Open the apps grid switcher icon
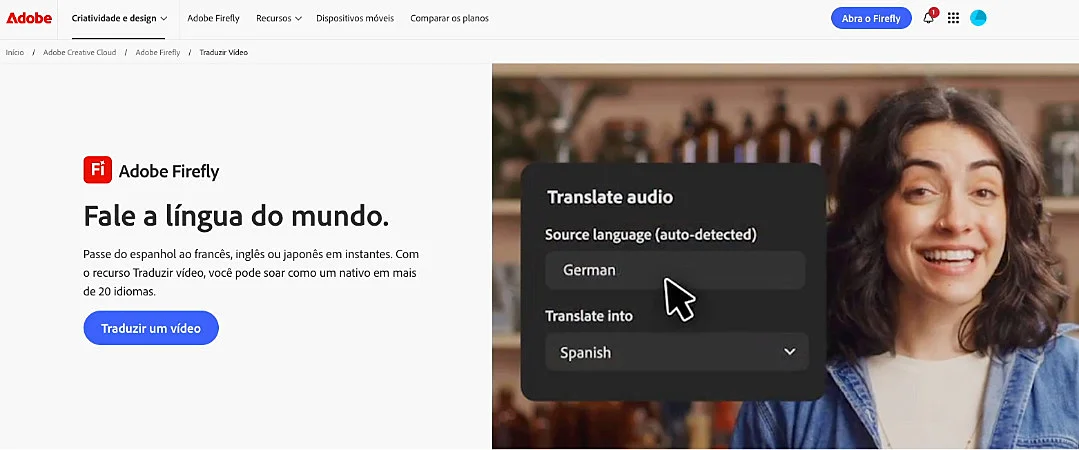 (x=953, y=19)
